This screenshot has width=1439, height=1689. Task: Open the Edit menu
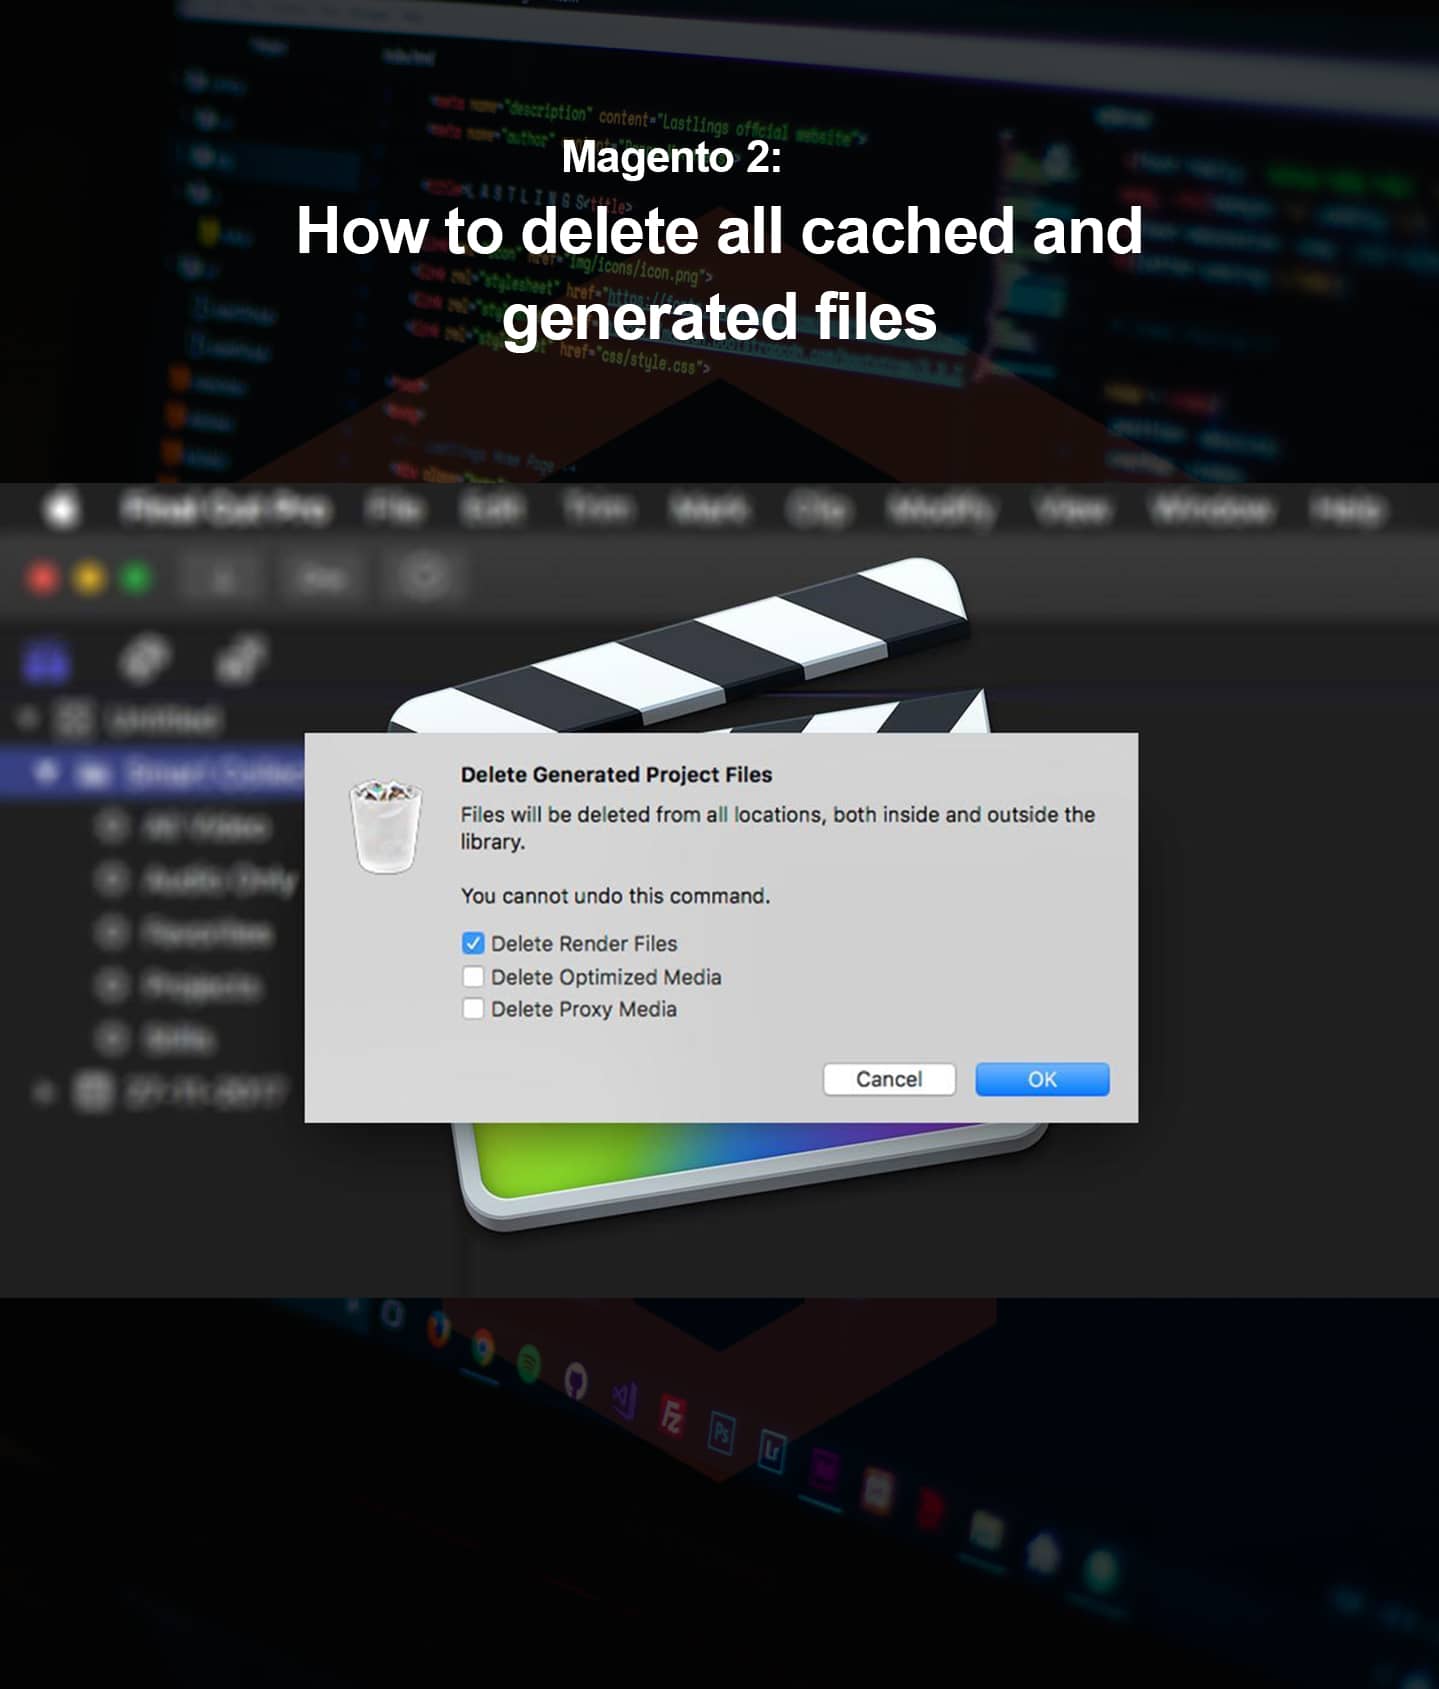pyautogui.click(x=492, y=510)
